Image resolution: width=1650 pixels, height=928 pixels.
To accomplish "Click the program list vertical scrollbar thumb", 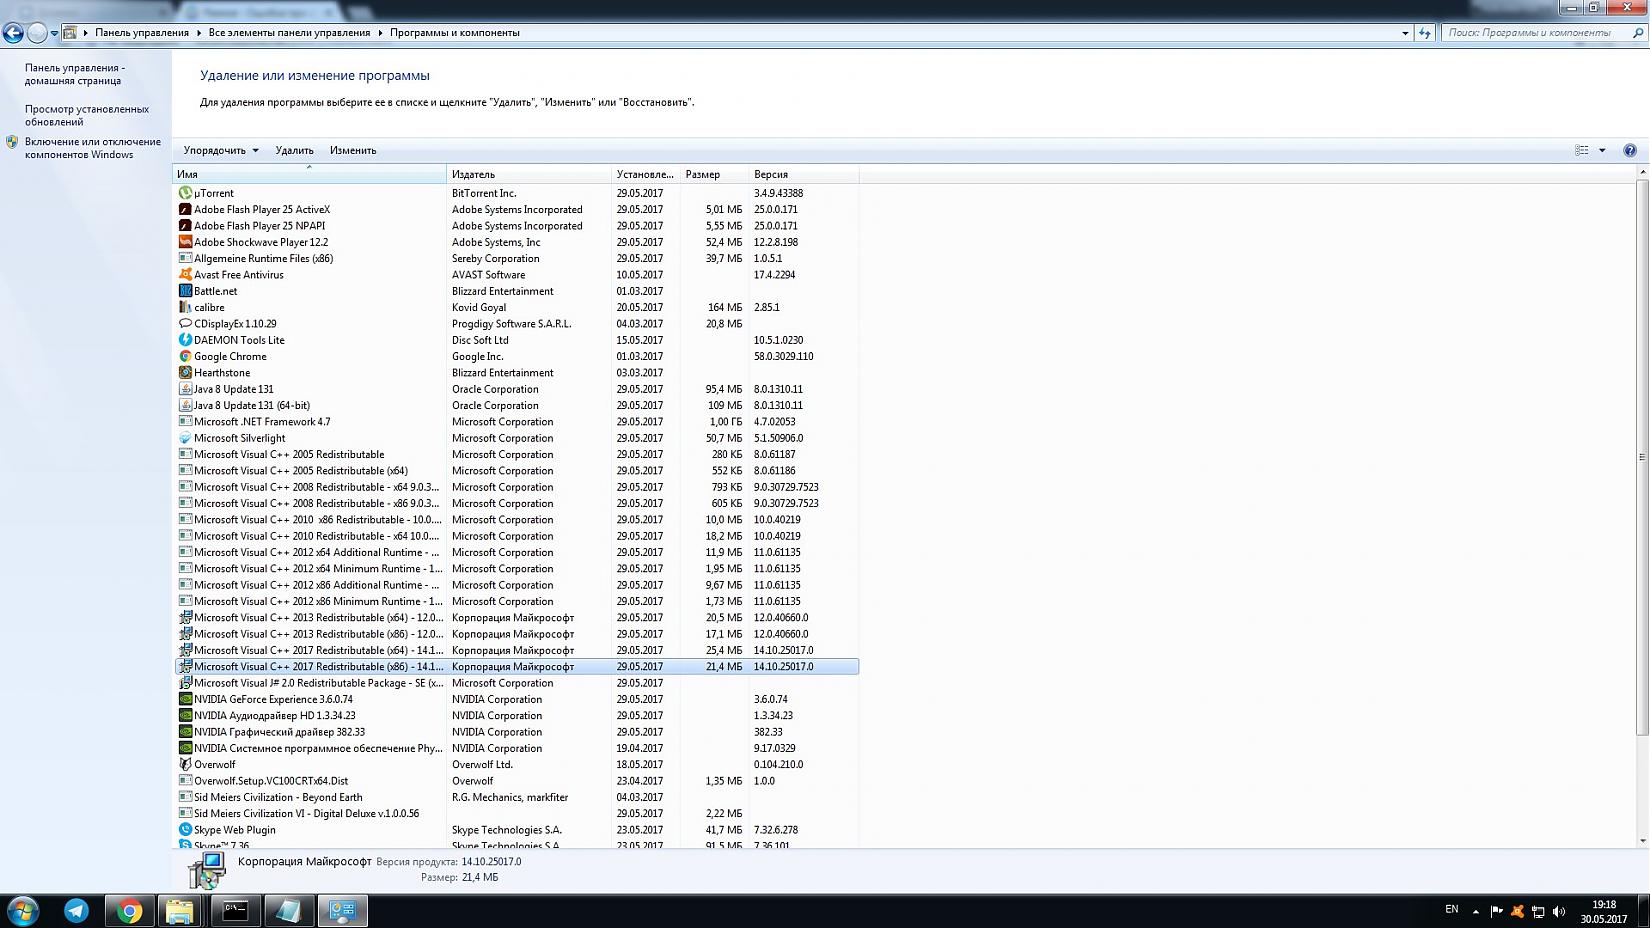I will [1642, 457].
